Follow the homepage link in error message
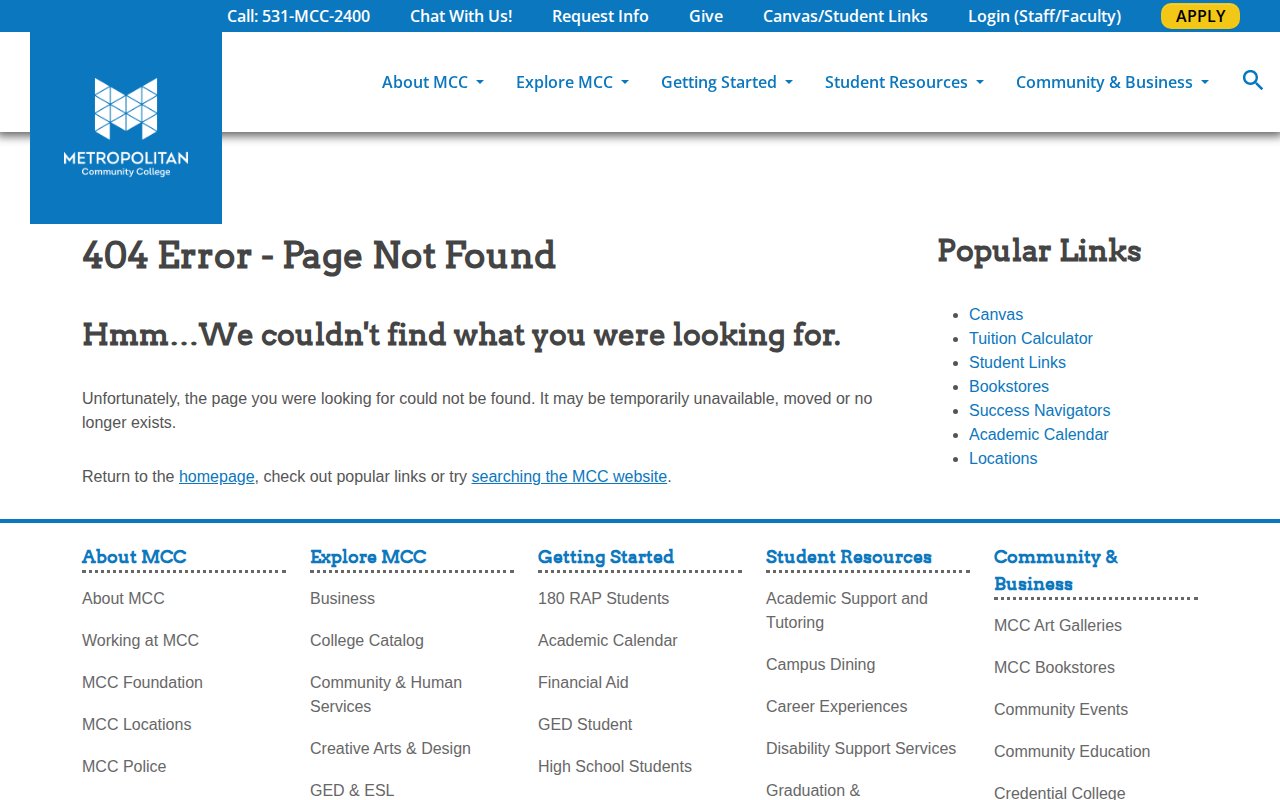The image size is (1280, 800). (216, 476)
